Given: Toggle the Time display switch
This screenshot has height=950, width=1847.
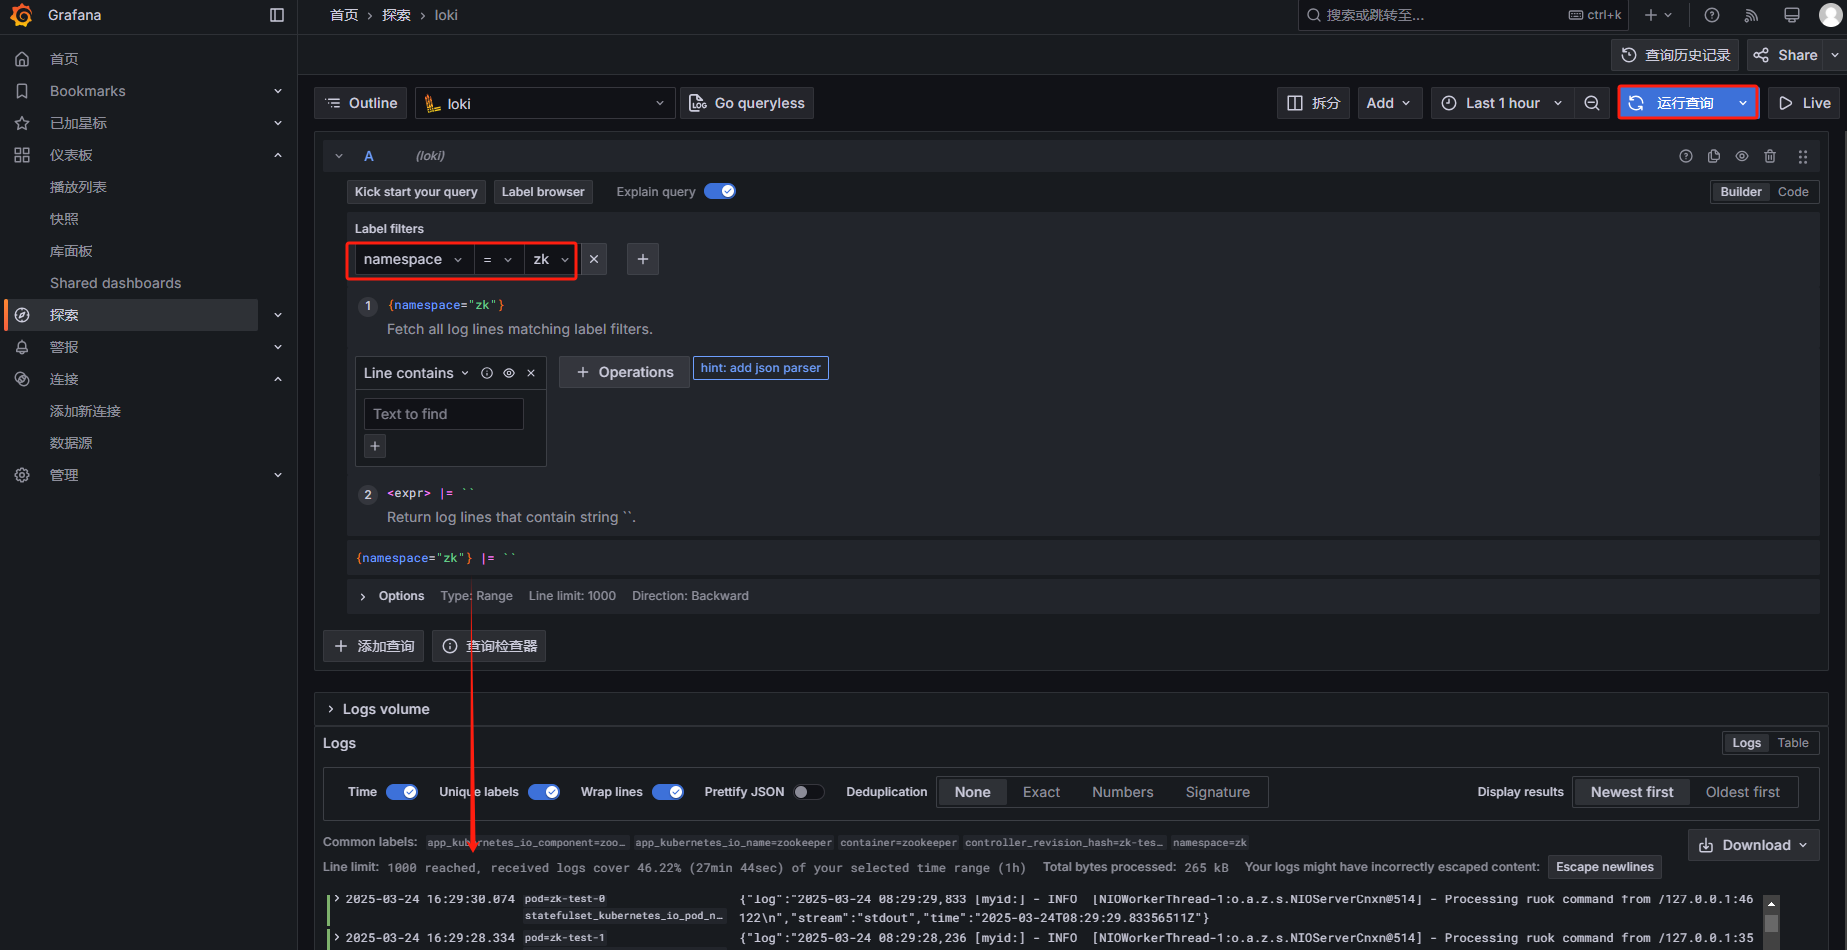Looking at the screenshot, I should [x=402, y=792].
